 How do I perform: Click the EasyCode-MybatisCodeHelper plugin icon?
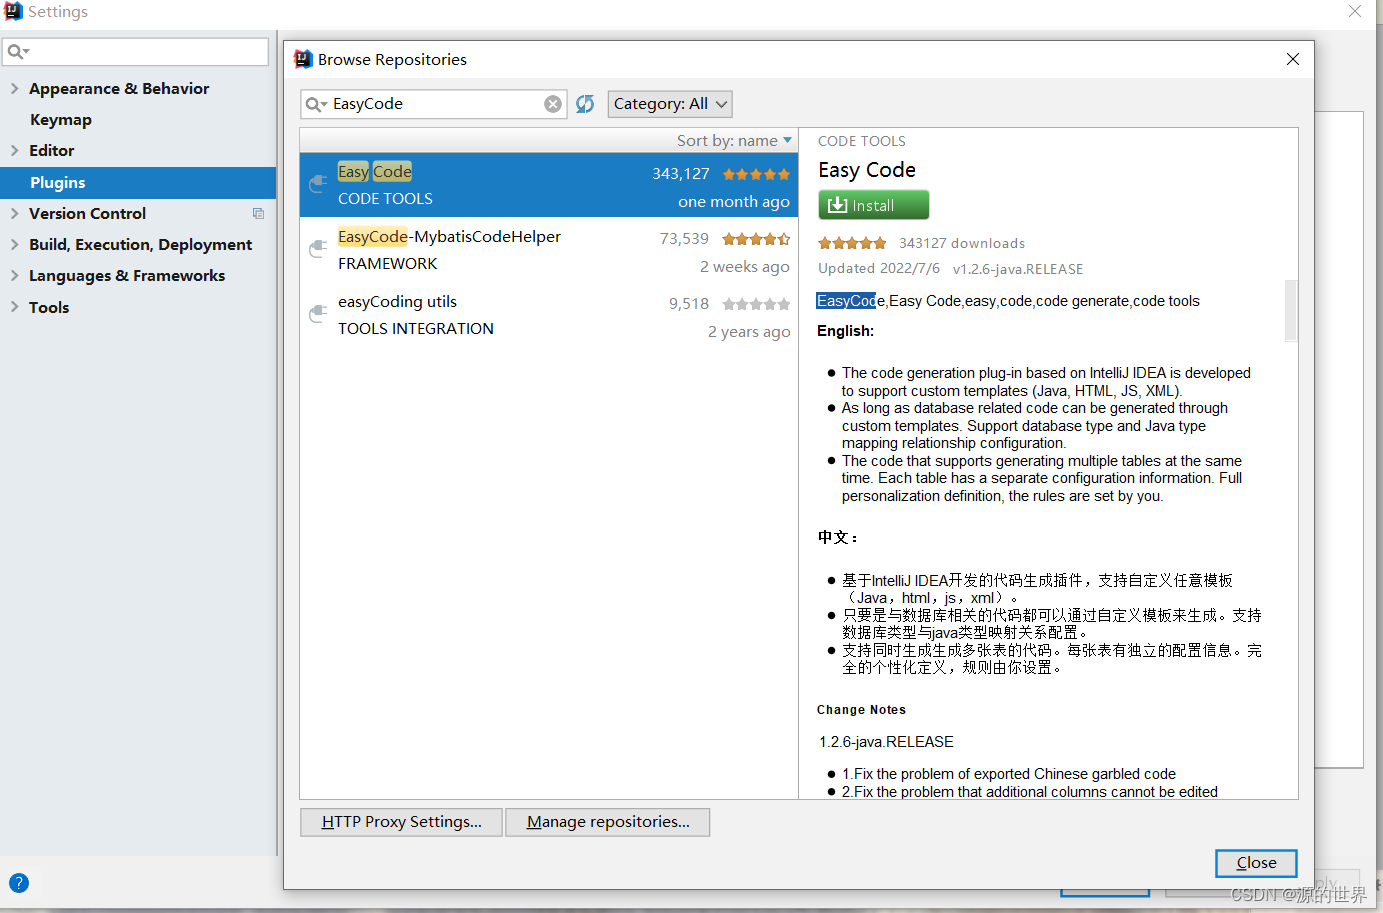click(x=318, y=249)
